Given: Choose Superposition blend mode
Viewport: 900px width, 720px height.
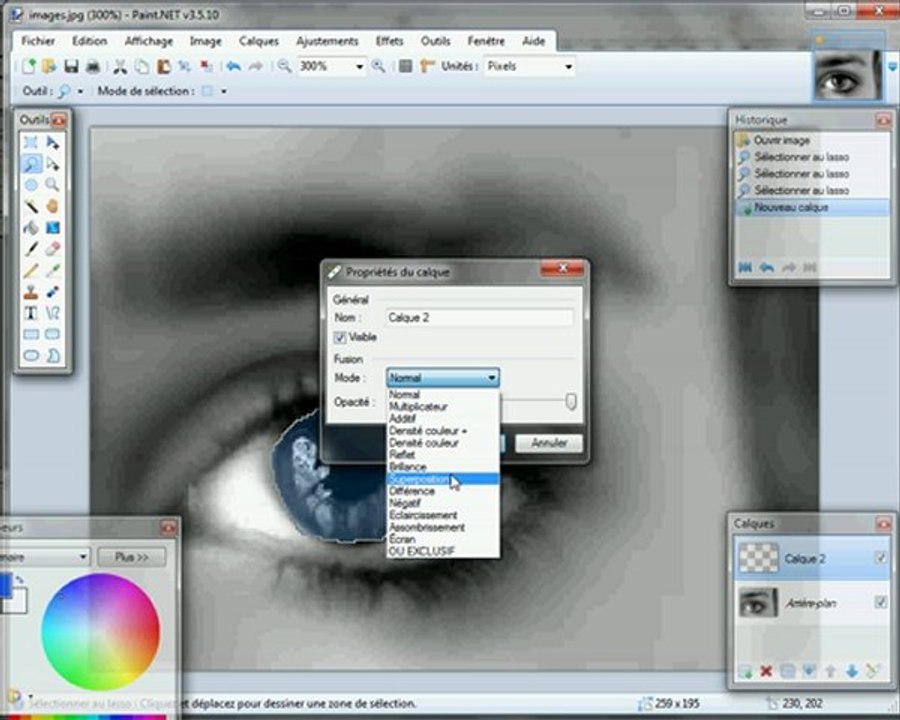Looking at the screenshot, I should pyautogui.click(x=443, y=479).
